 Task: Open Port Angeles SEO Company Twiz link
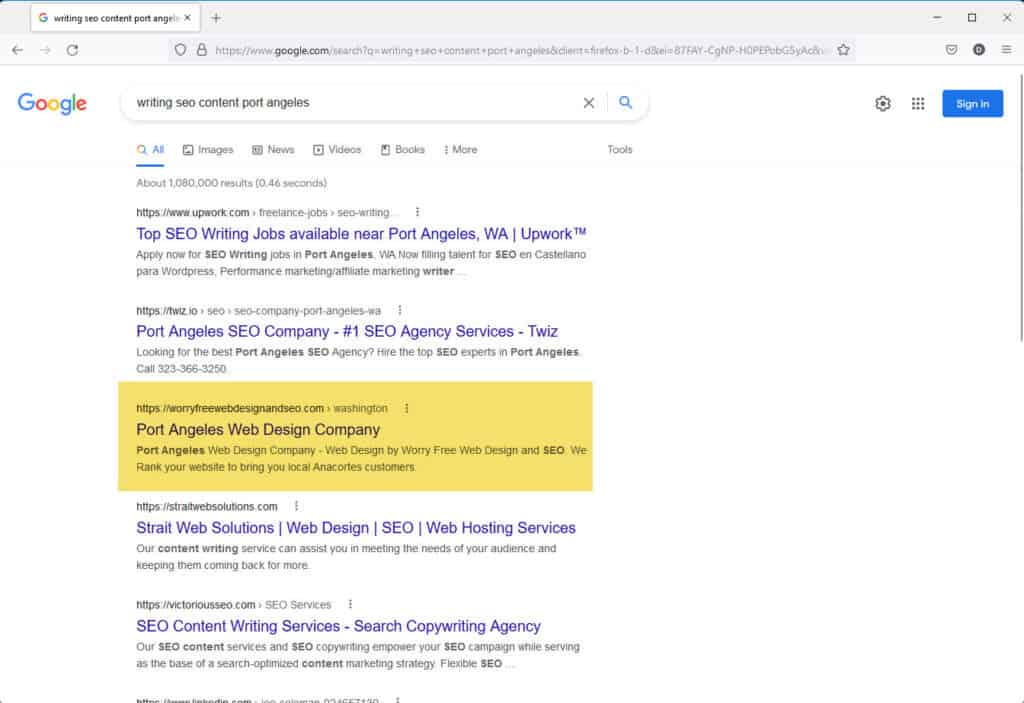coord(347,332)
